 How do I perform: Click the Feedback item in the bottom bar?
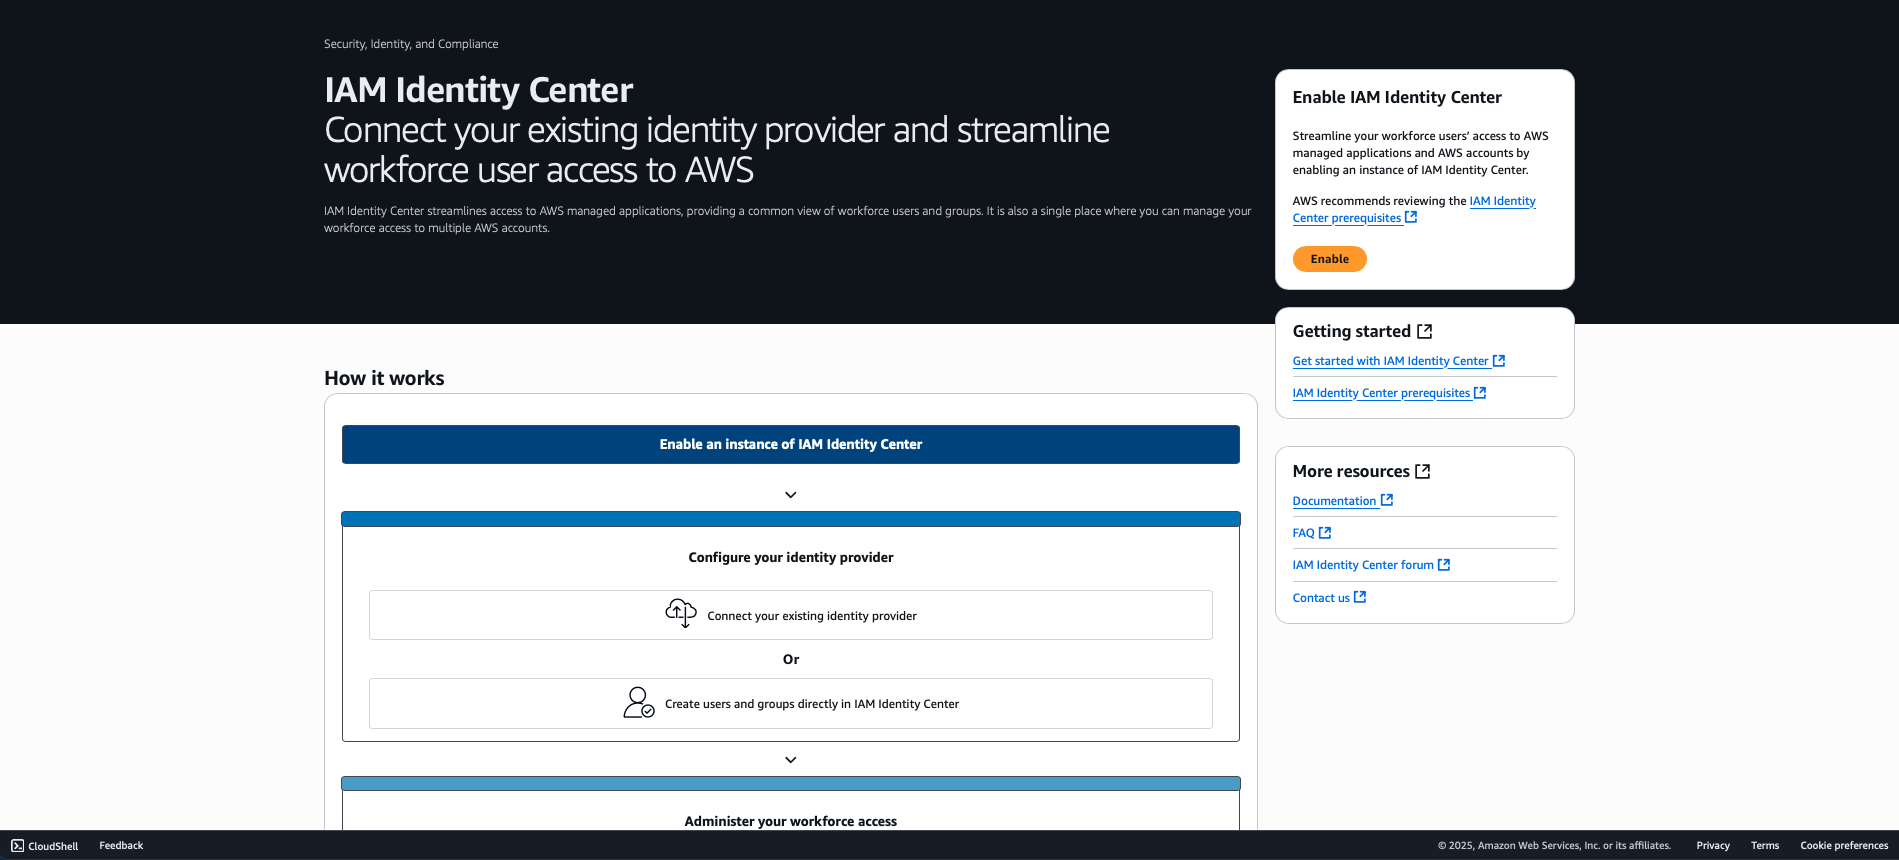tap(120, 845)
